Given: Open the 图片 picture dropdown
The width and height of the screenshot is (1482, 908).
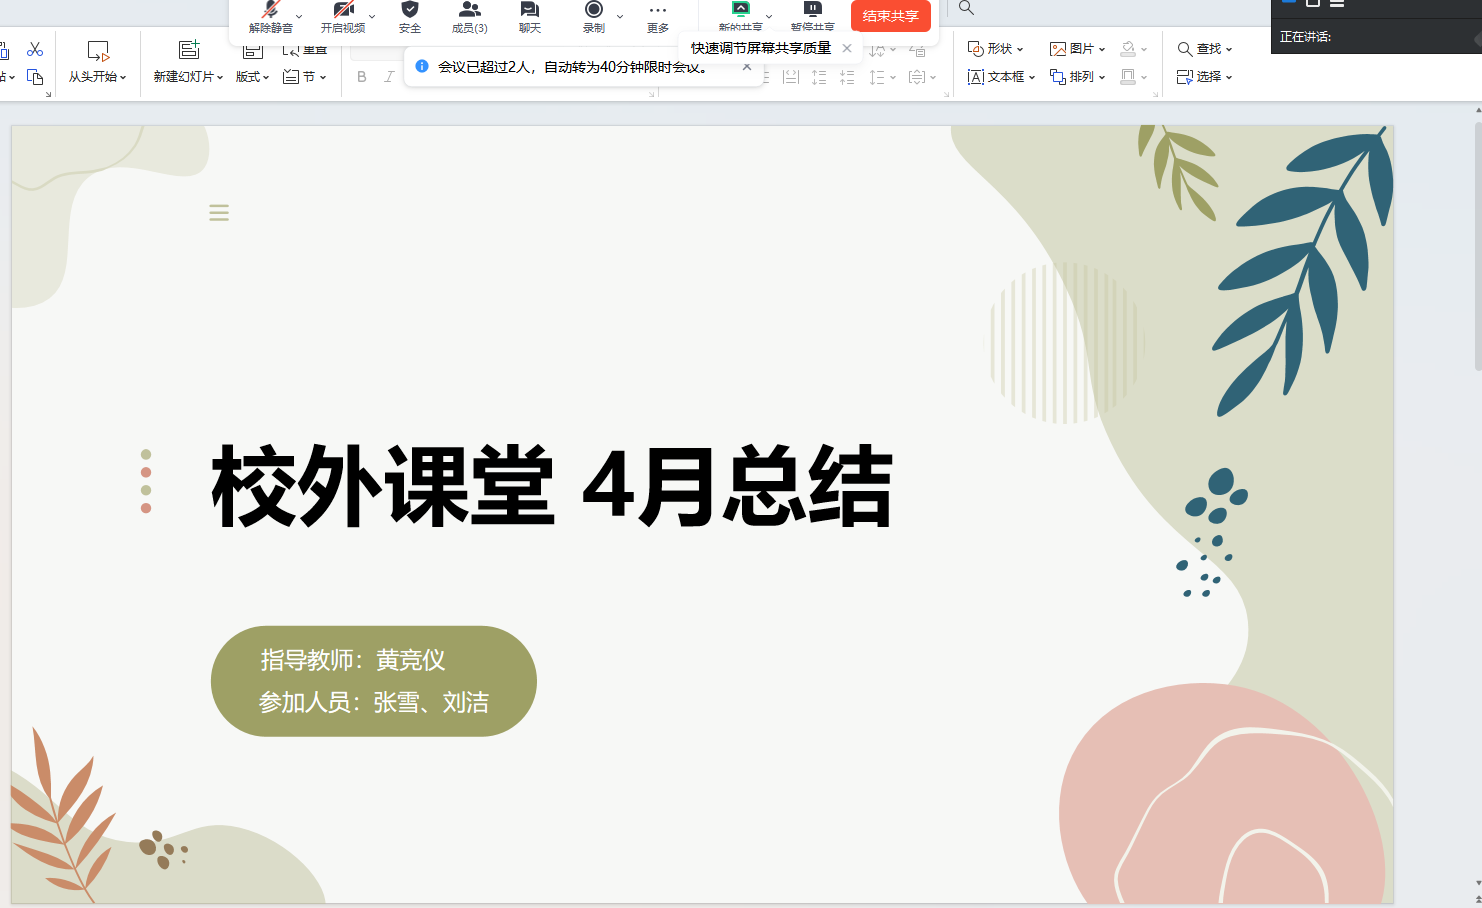Looking at the screenshot, I should click(x=1077, y=49).
